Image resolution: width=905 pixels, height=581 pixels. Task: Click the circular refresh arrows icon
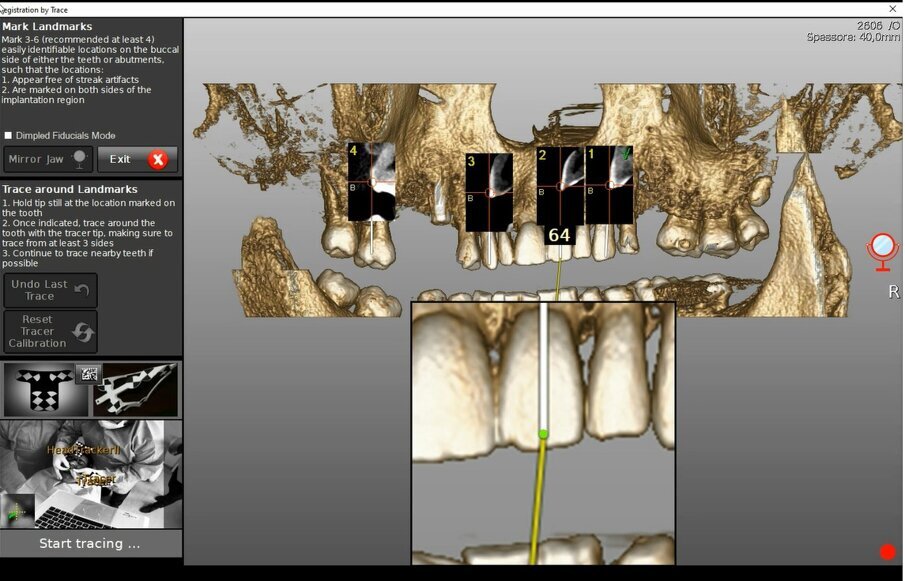click(x=83, y=332)
